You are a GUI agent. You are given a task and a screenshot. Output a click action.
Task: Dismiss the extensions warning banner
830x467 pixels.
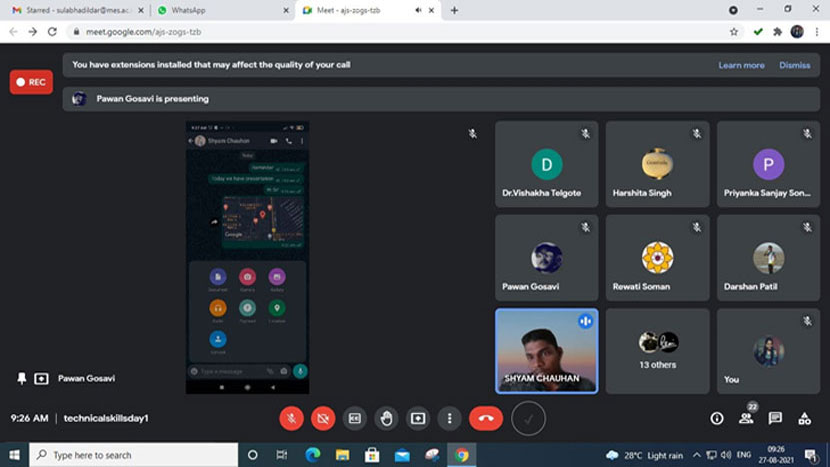[x=794, y=65]
